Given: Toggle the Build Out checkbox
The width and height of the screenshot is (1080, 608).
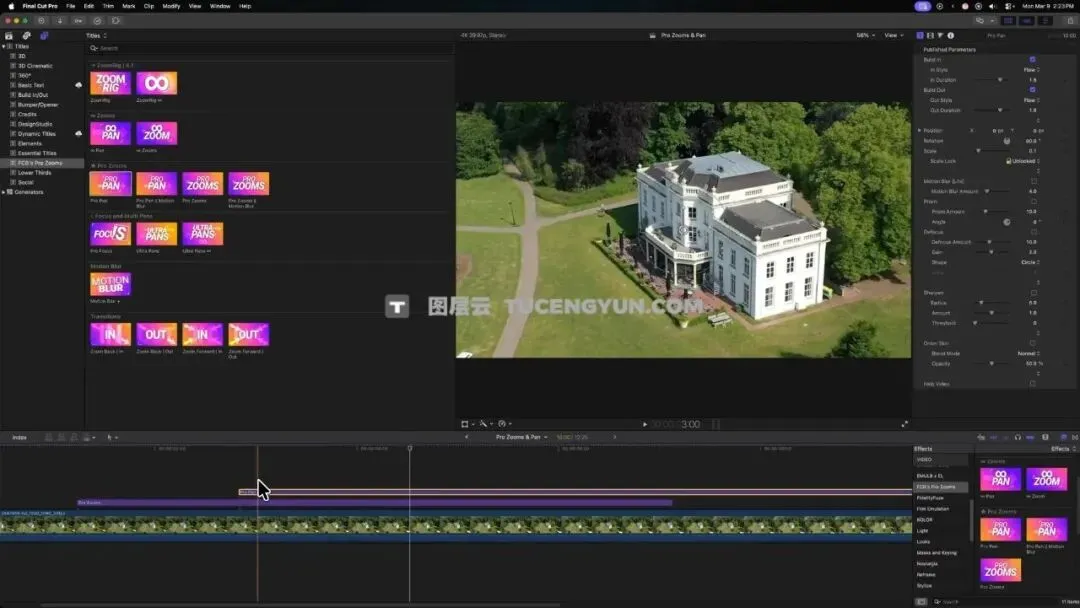Looking at the screenshot, I should coord(1032,90).
